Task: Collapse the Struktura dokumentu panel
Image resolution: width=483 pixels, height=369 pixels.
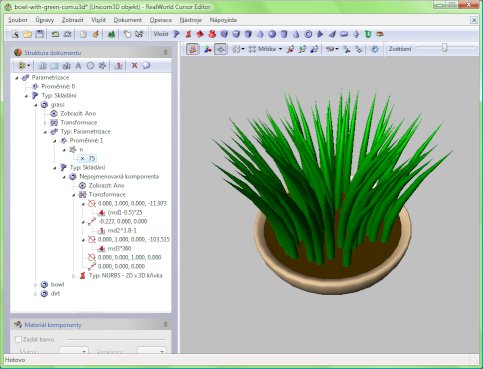Action: click(x=165, y=53)
